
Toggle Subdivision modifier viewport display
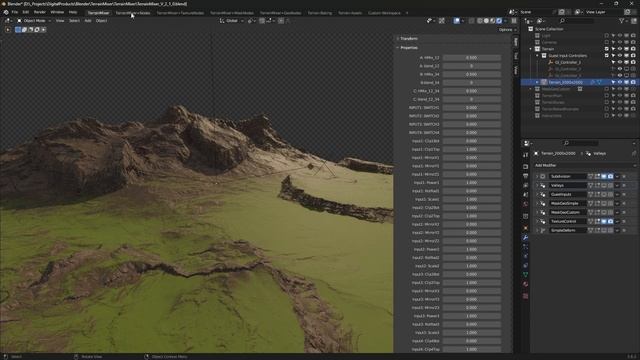[604, 176]
